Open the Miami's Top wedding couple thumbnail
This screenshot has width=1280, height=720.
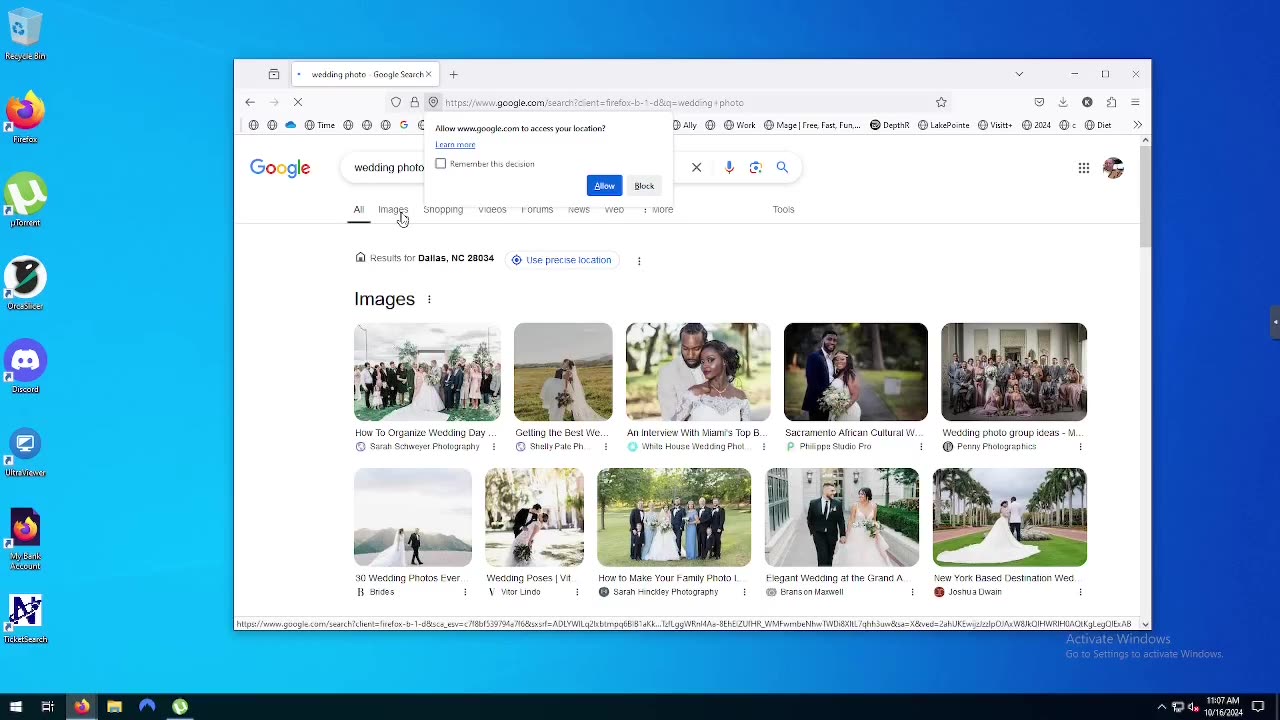pyautogui.click(x=698, y=372)
